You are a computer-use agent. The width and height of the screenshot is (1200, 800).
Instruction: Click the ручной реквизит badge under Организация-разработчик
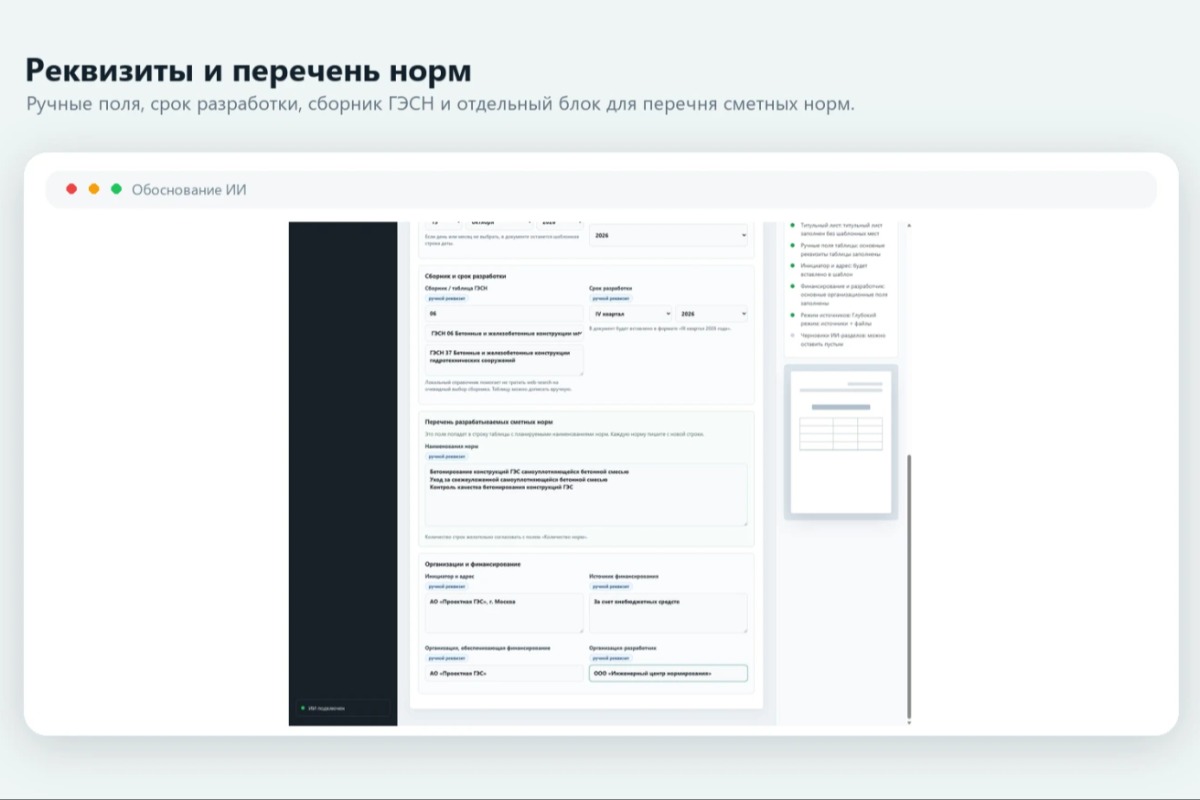click(x=611, y=659)
